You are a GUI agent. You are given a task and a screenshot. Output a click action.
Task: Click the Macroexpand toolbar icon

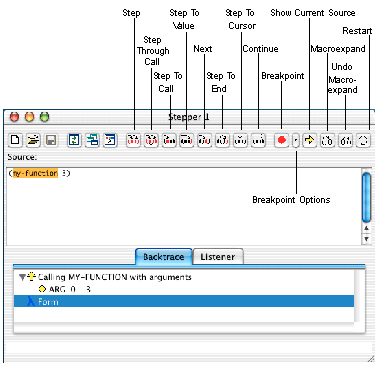[x=327, y=140]
